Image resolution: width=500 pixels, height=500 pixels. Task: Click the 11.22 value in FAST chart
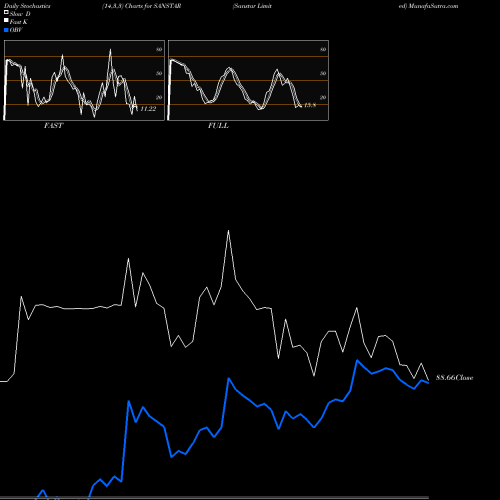click(148, 109)
